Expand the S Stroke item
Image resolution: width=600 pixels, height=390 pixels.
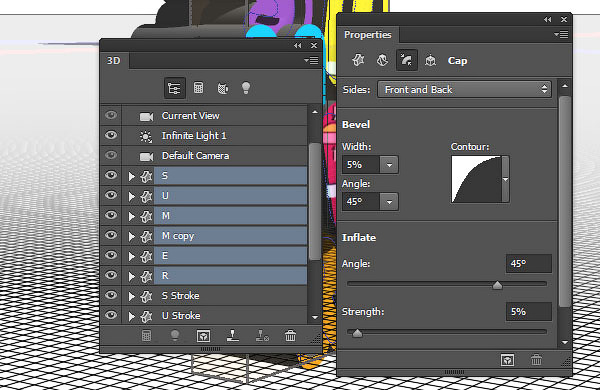click(x=132, y=296)
